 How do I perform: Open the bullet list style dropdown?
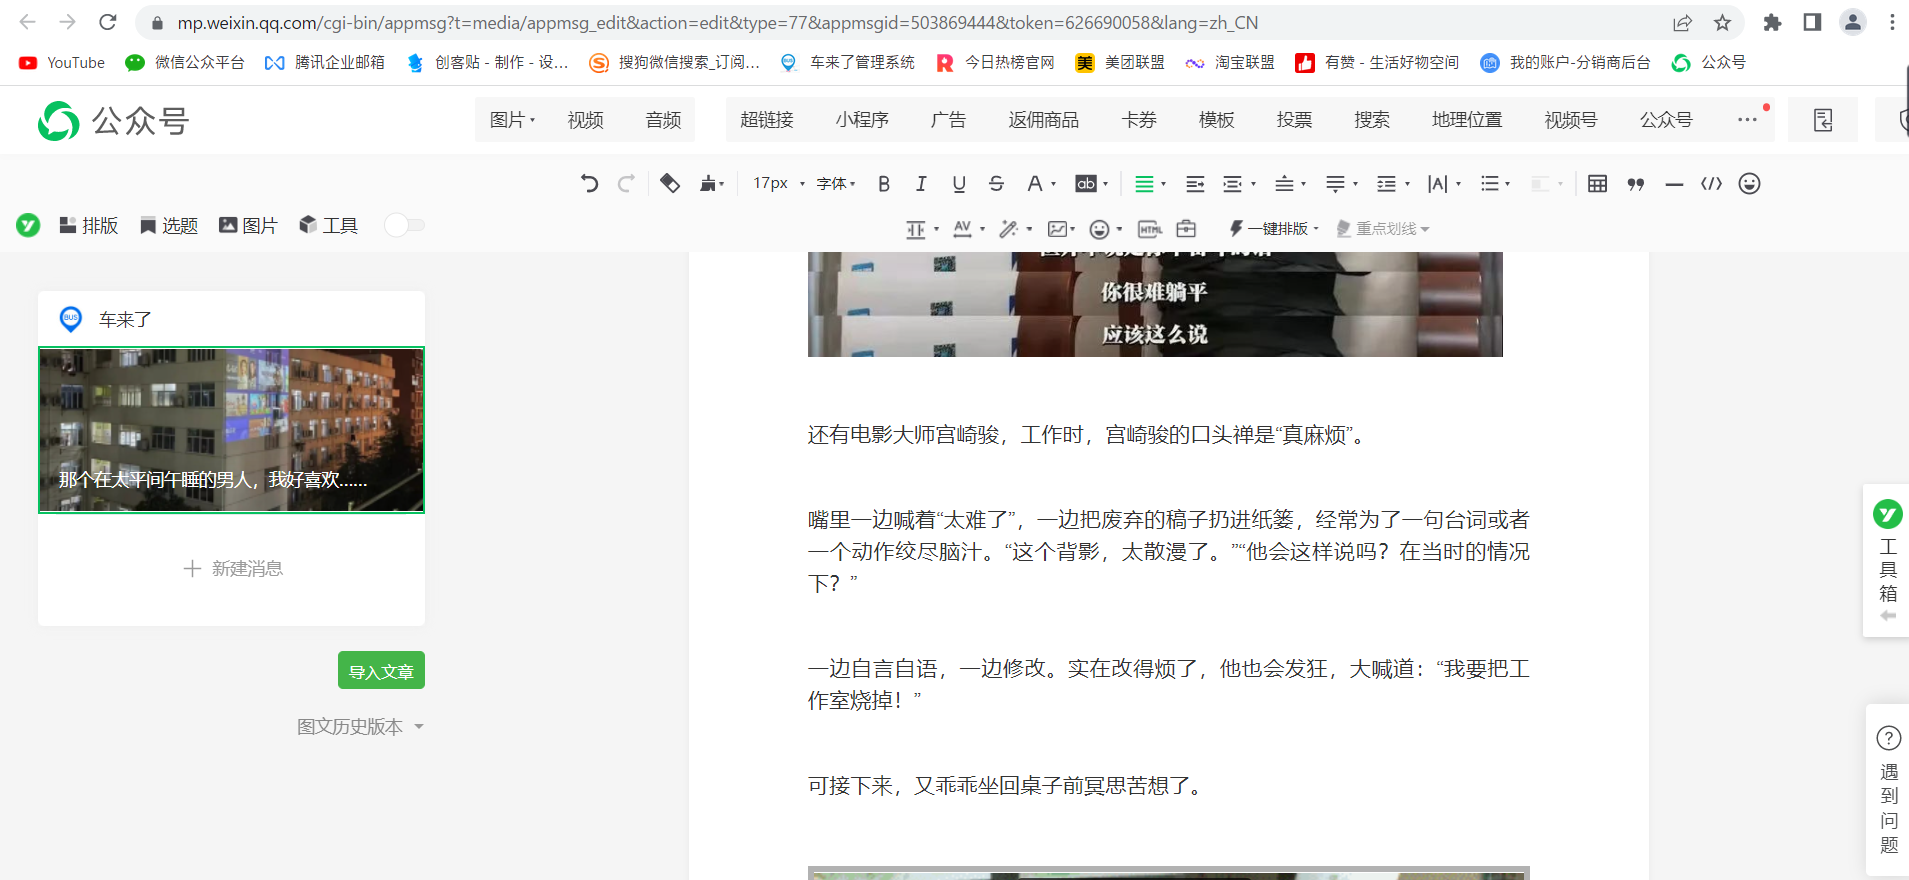pos(1495,184)
